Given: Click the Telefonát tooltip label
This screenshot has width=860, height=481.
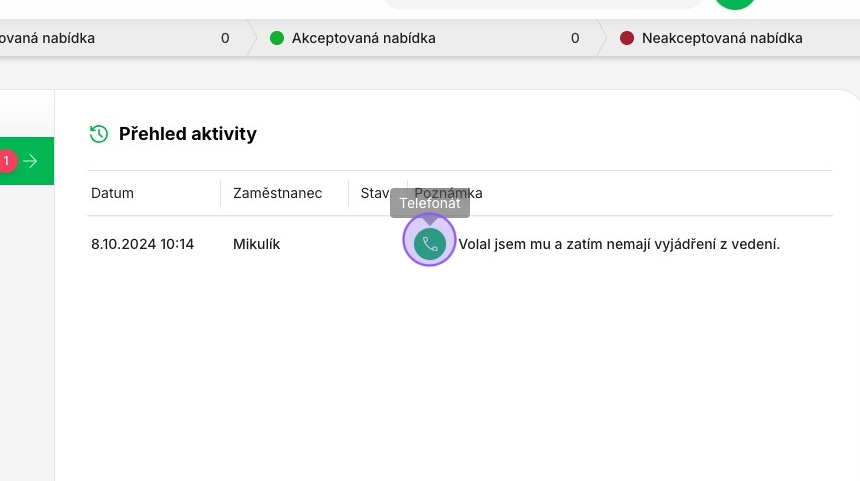Looking at the screenshot, I should (430, 203).
